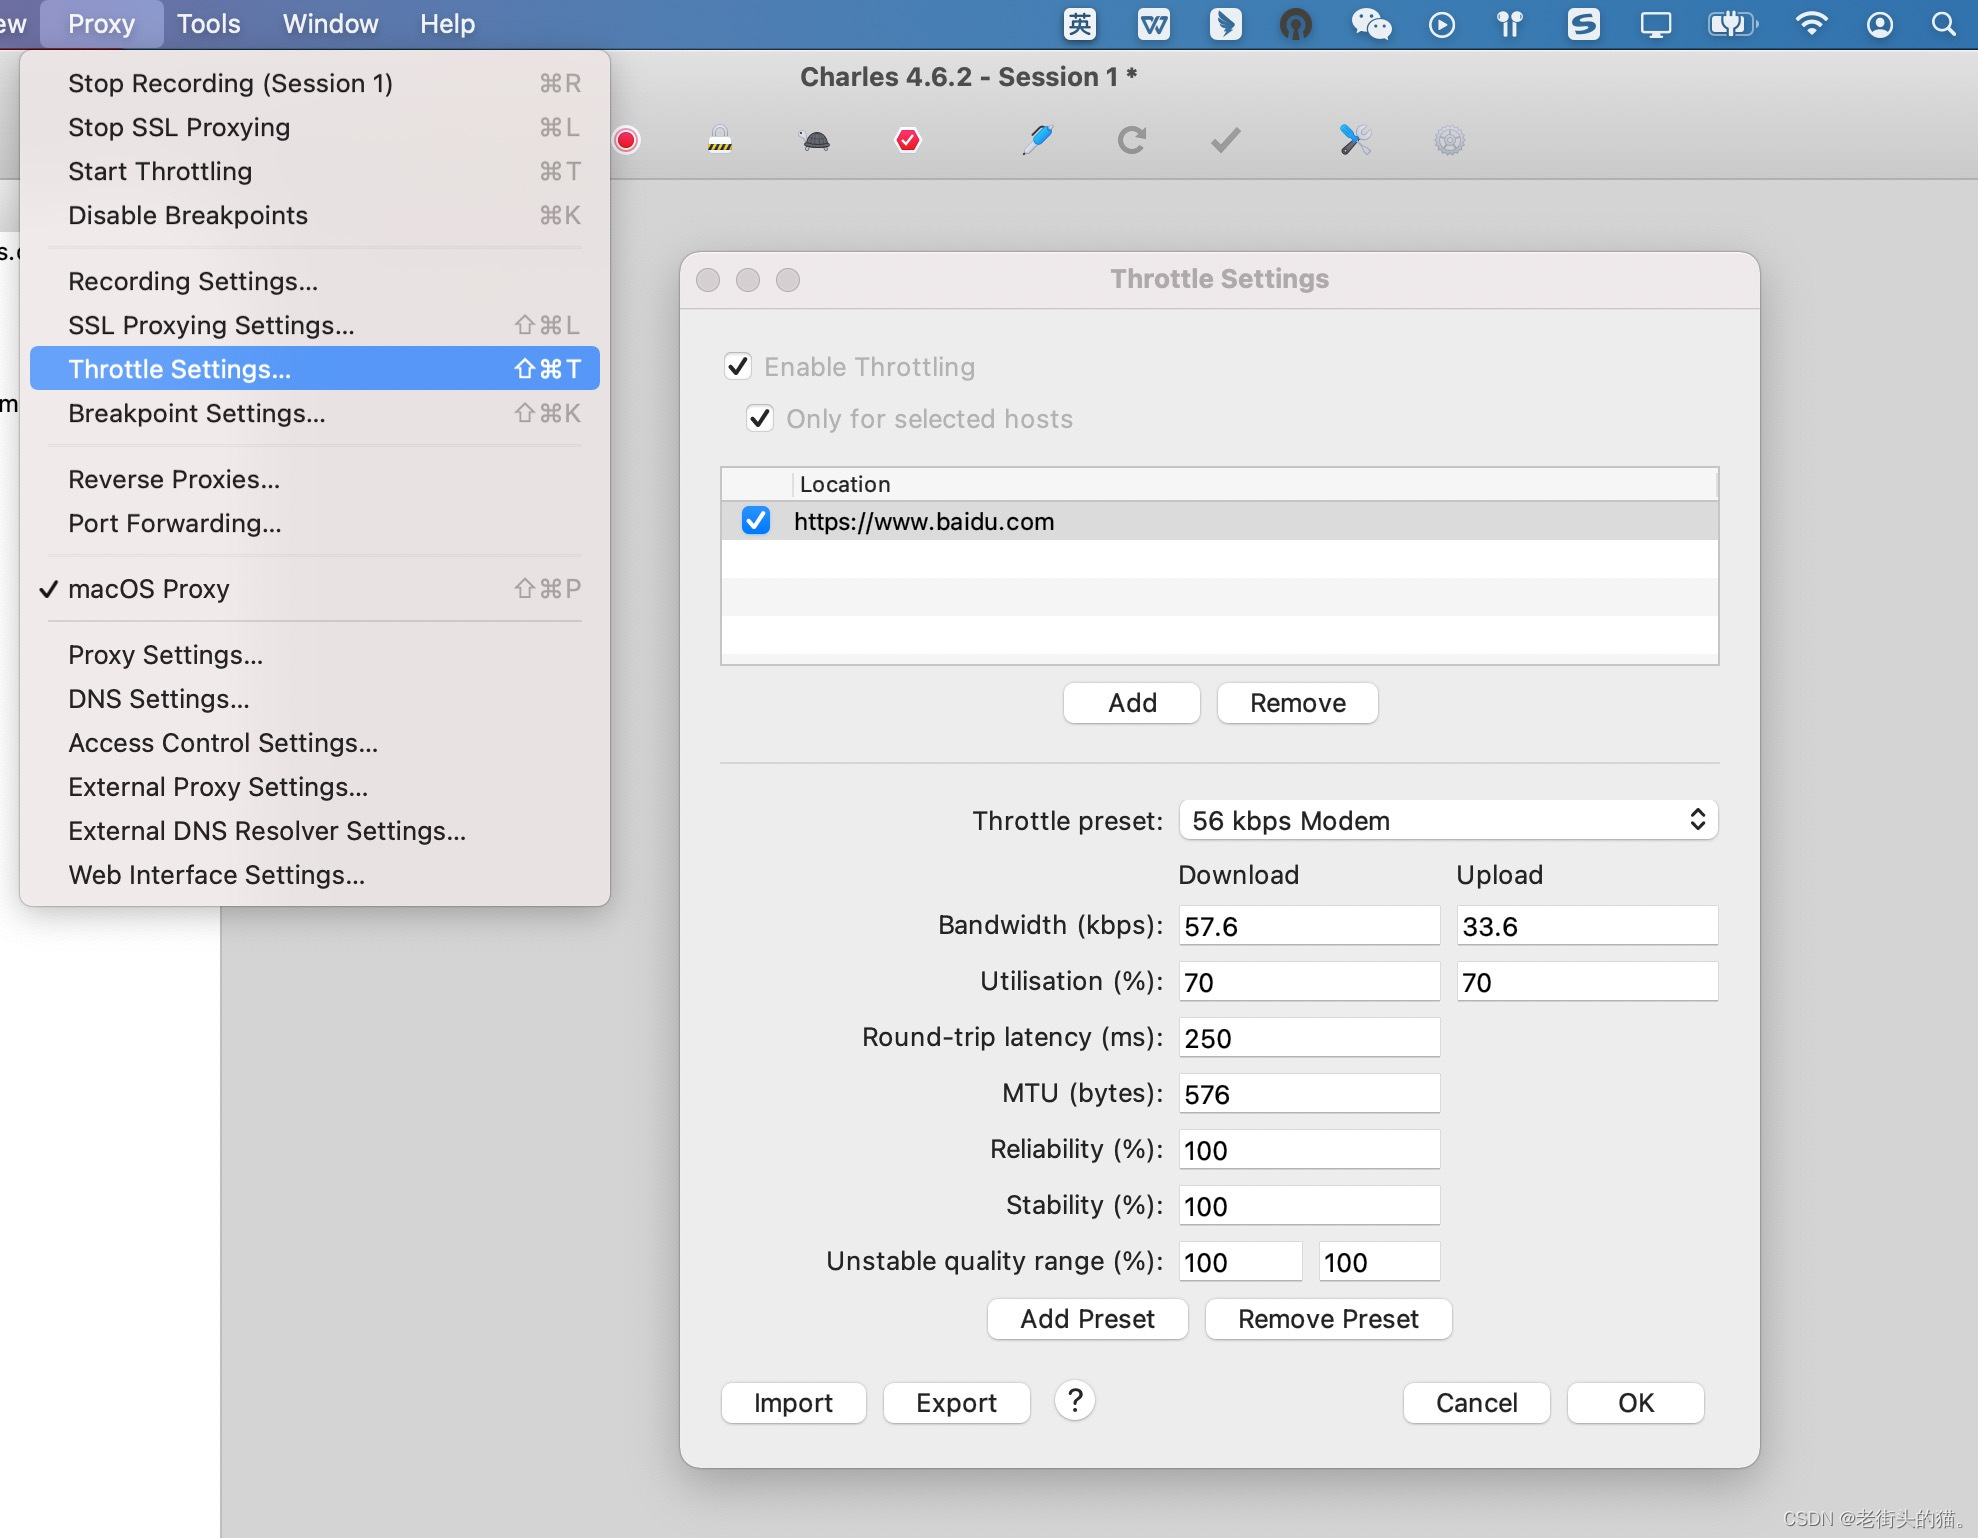Click the SSL proxying padlock icon

pyautogui.click(x=720, y=140)
